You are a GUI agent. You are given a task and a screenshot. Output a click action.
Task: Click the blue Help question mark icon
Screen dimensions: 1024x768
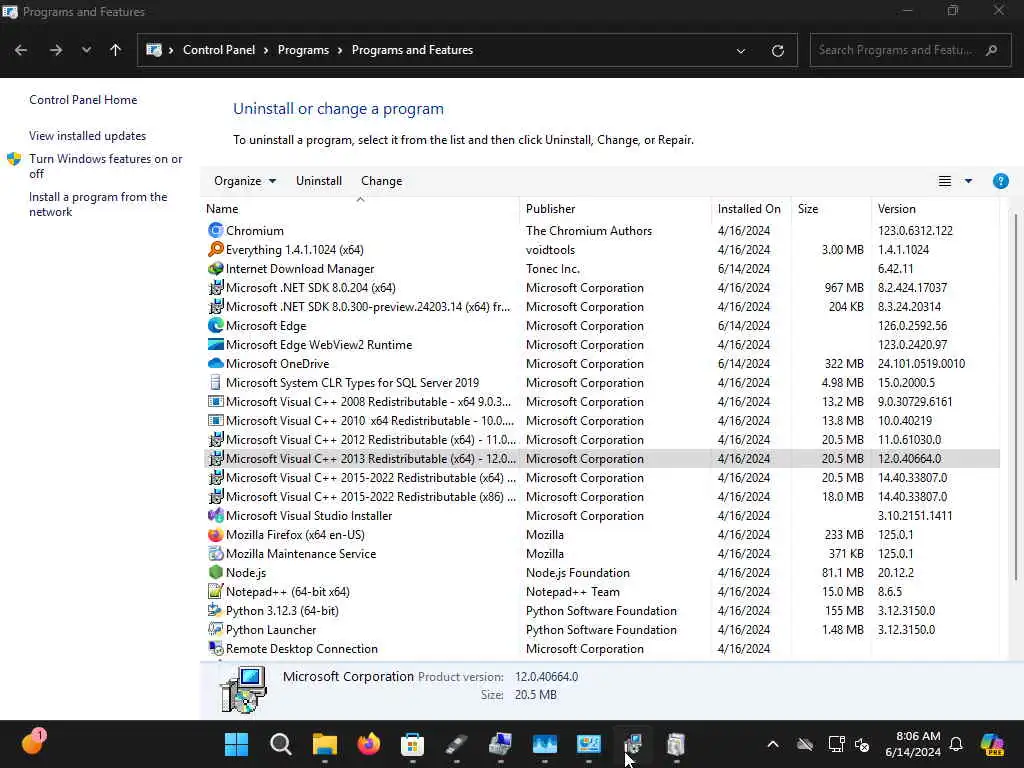pyautogui.click(x=1000, y=181)
